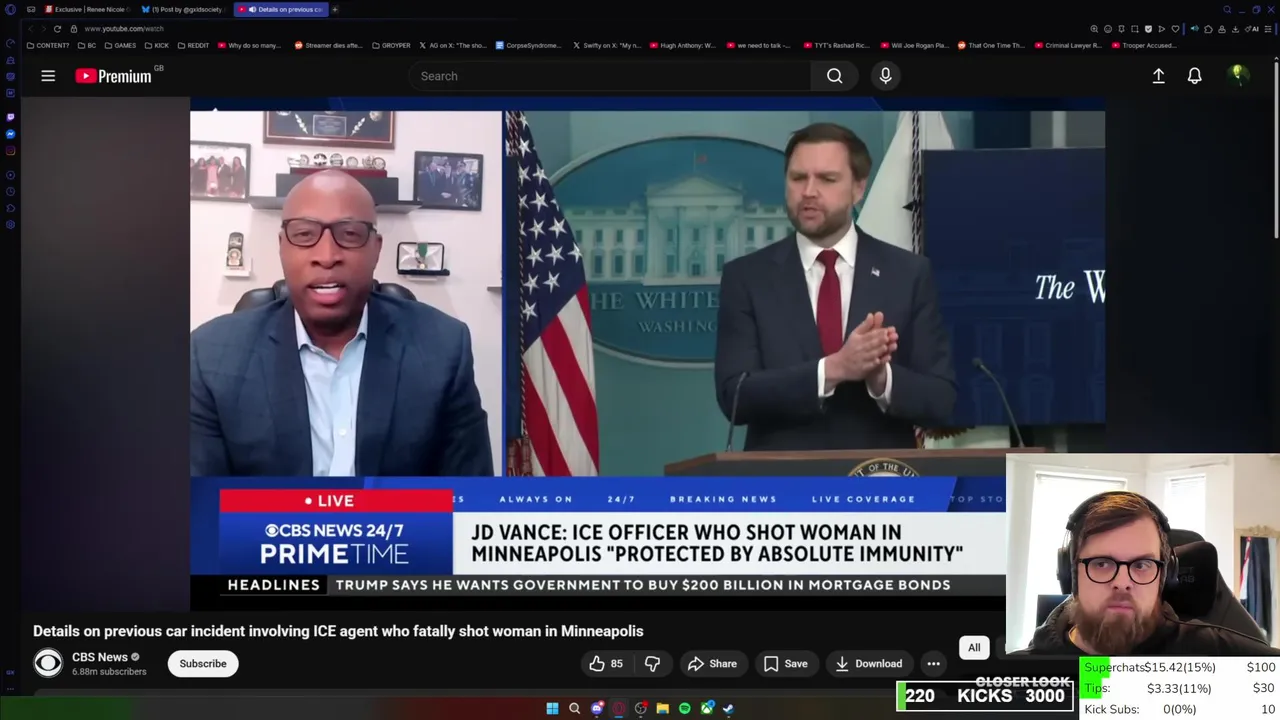Open the history clock icon in sidebar
Image resolution: width=1280 pixels, height=720 pixels.
click(10, 192)
